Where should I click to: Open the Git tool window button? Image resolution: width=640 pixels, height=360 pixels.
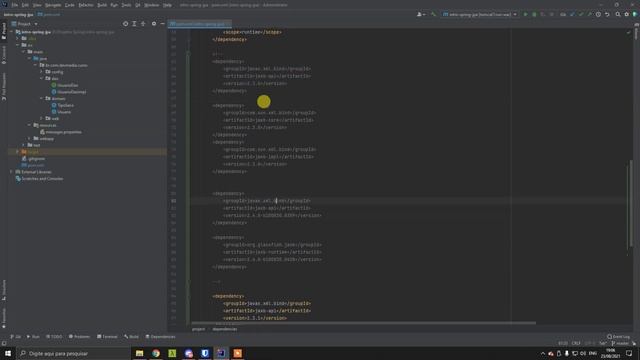point(16,337)
